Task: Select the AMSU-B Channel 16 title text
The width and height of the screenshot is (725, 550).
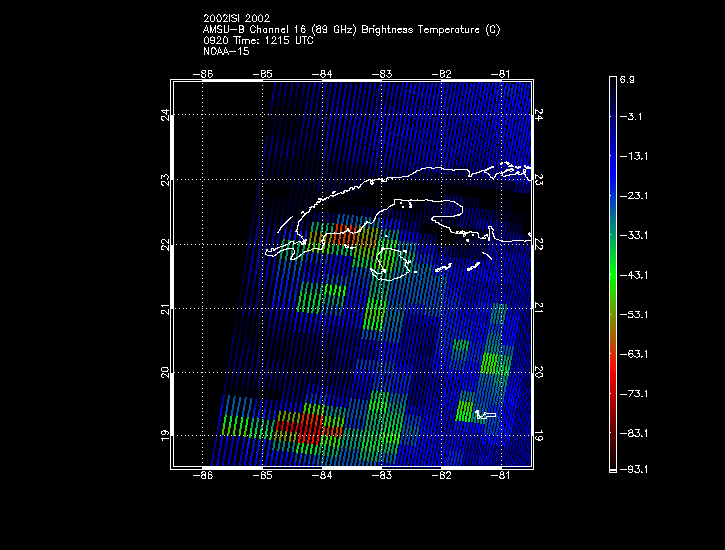Action: (x=351, y=30)
